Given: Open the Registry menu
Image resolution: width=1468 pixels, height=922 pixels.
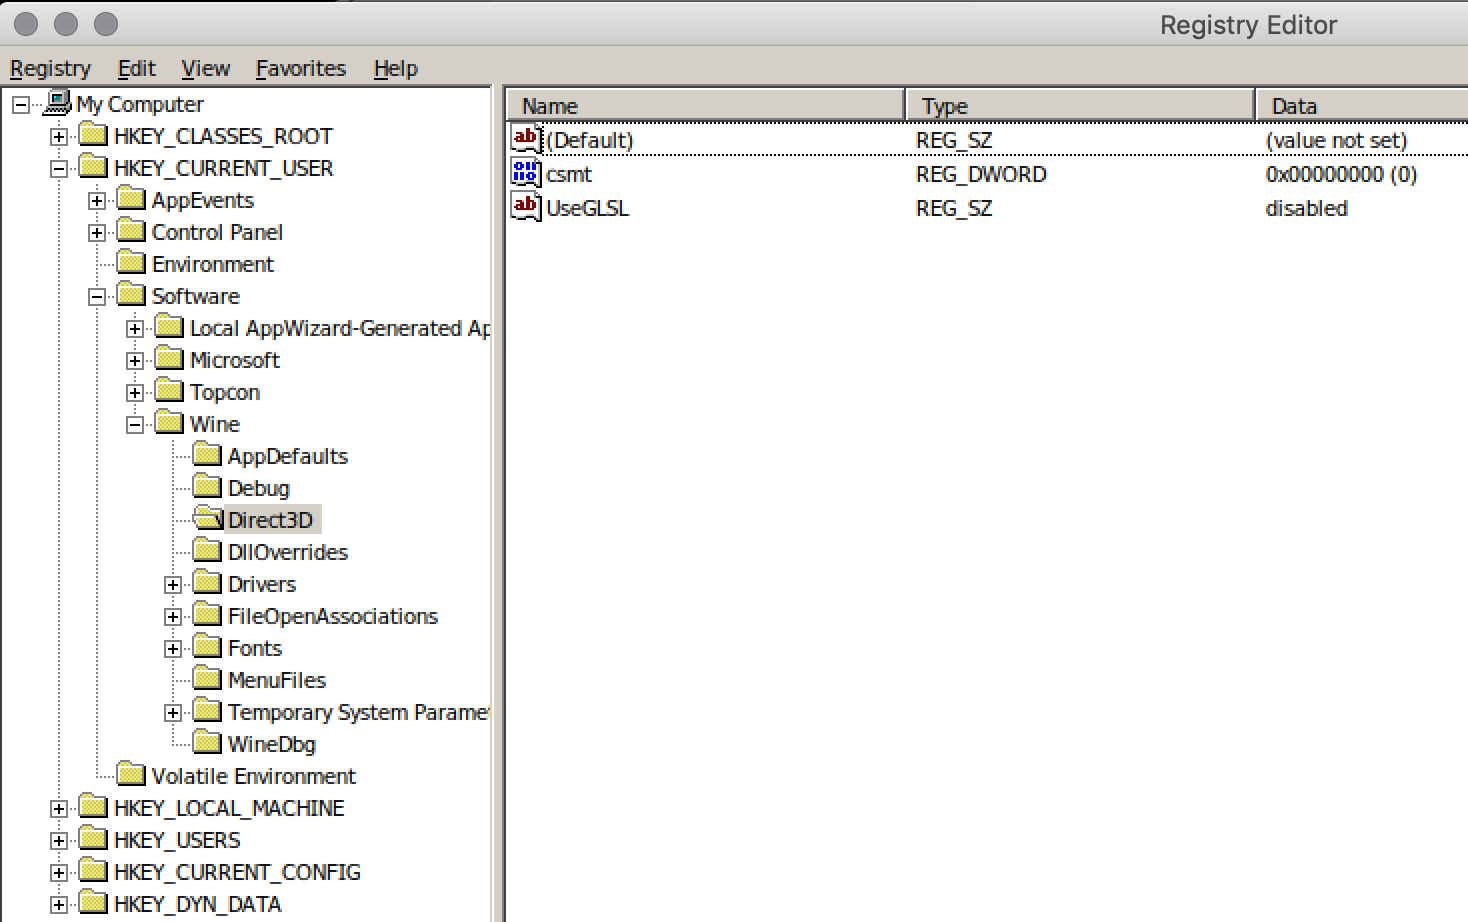Looking at the screenshot, I should coord(50,68).
